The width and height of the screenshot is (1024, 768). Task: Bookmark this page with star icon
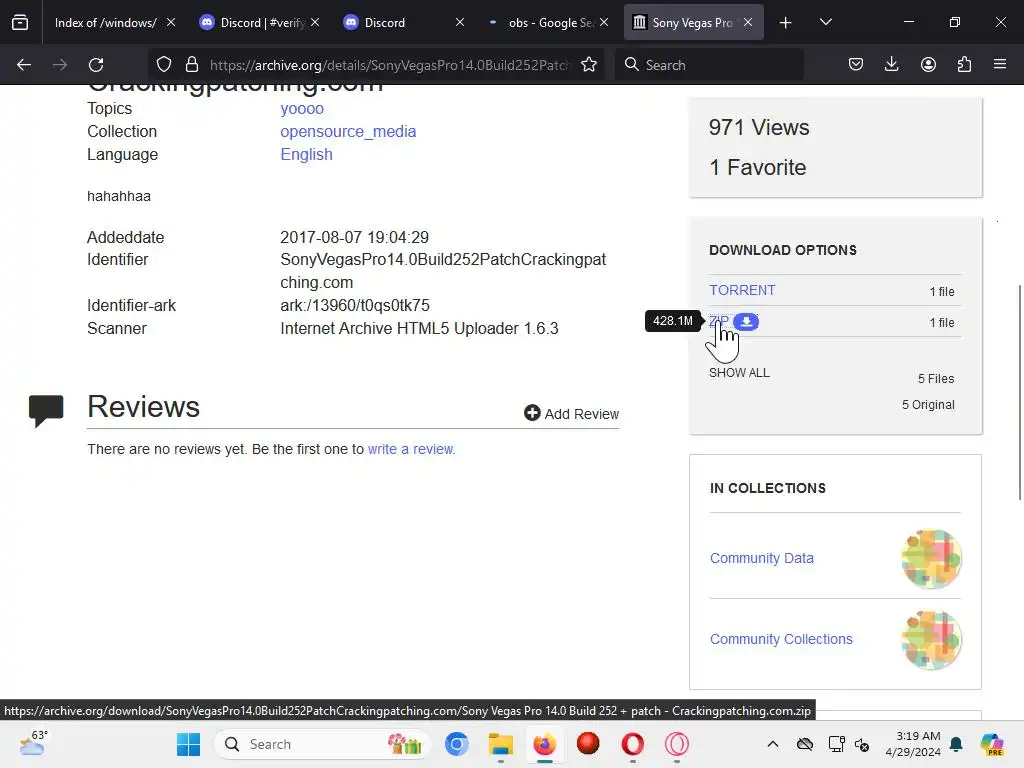(589, 65)
